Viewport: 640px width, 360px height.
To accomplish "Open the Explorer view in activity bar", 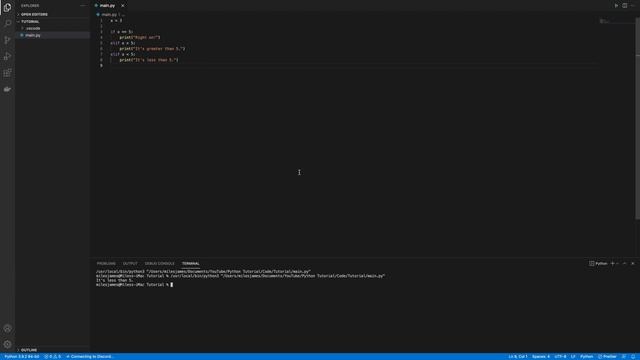I will [x=7, y=7].
